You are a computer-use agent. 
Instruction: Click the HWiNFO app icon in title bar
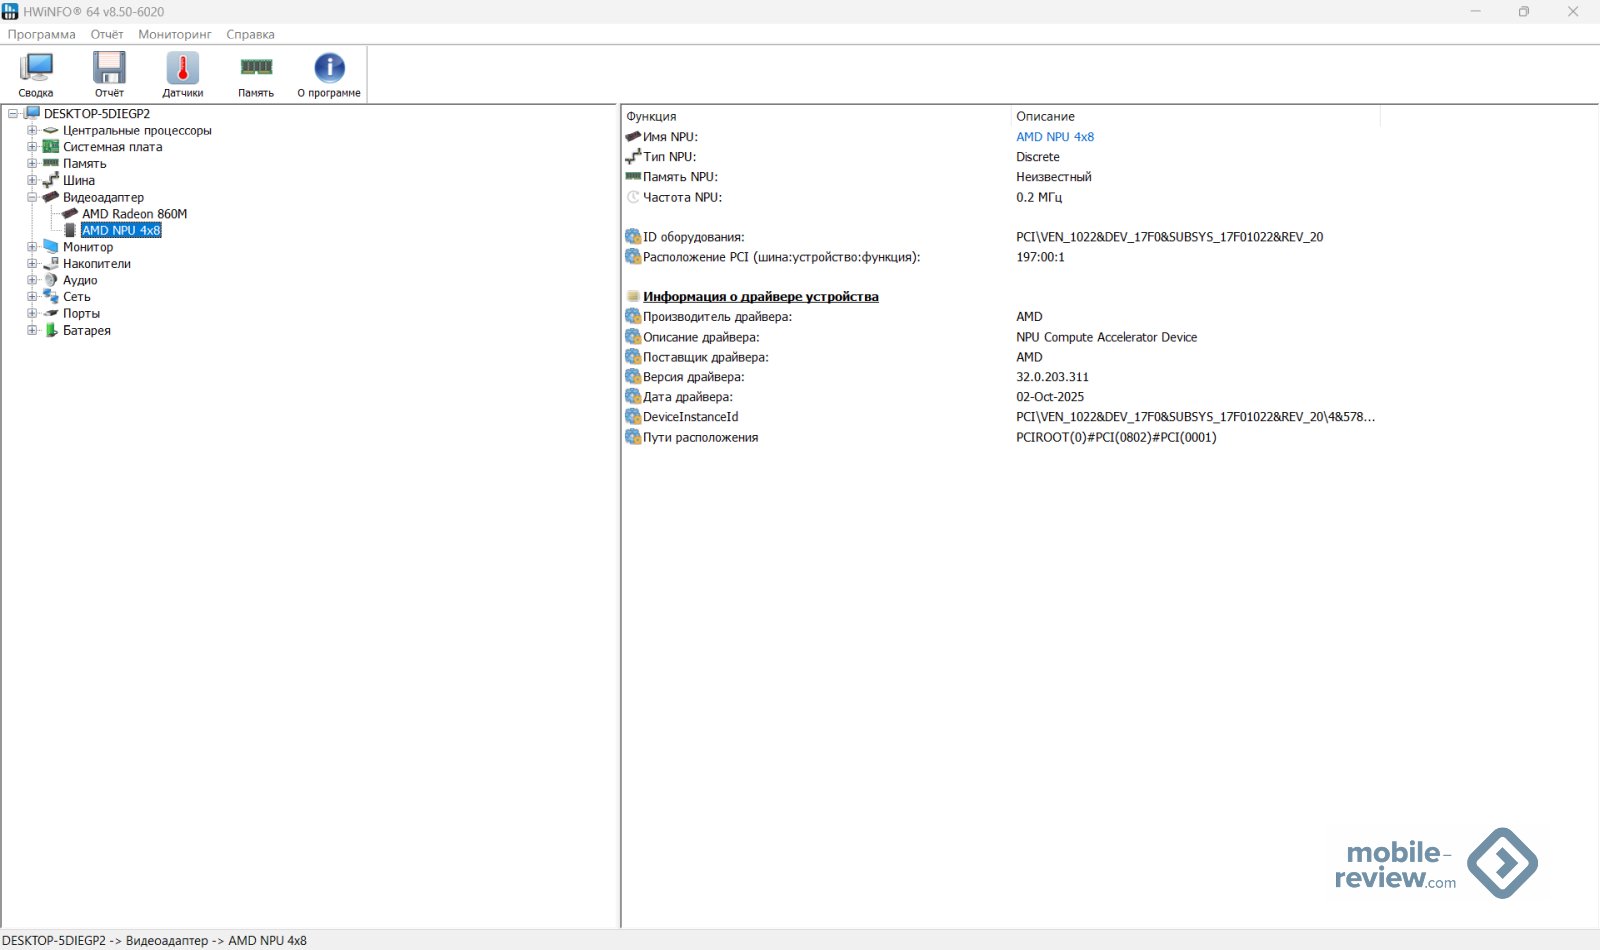tap(10, 11)
